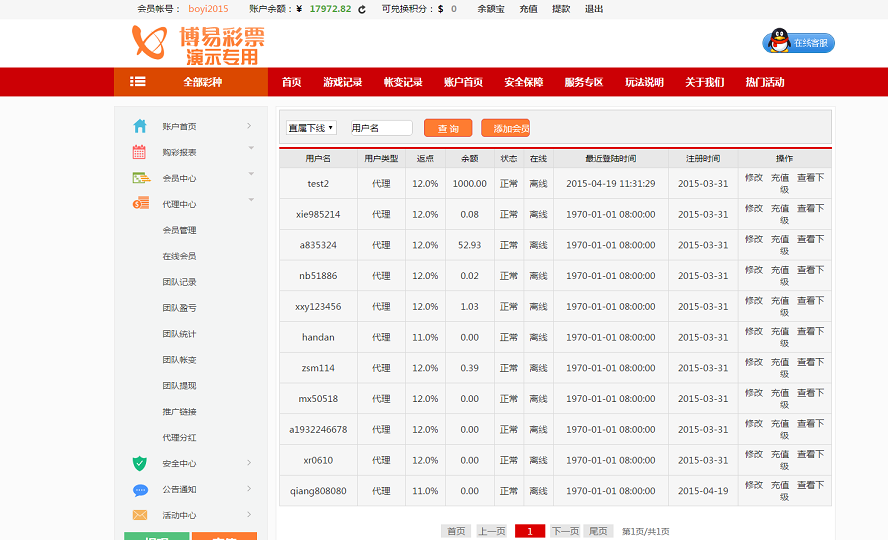This screenshot has height=540, width=888.
Task: Open 游戏记录 in the red navigation bar
Action: (342, 82)
